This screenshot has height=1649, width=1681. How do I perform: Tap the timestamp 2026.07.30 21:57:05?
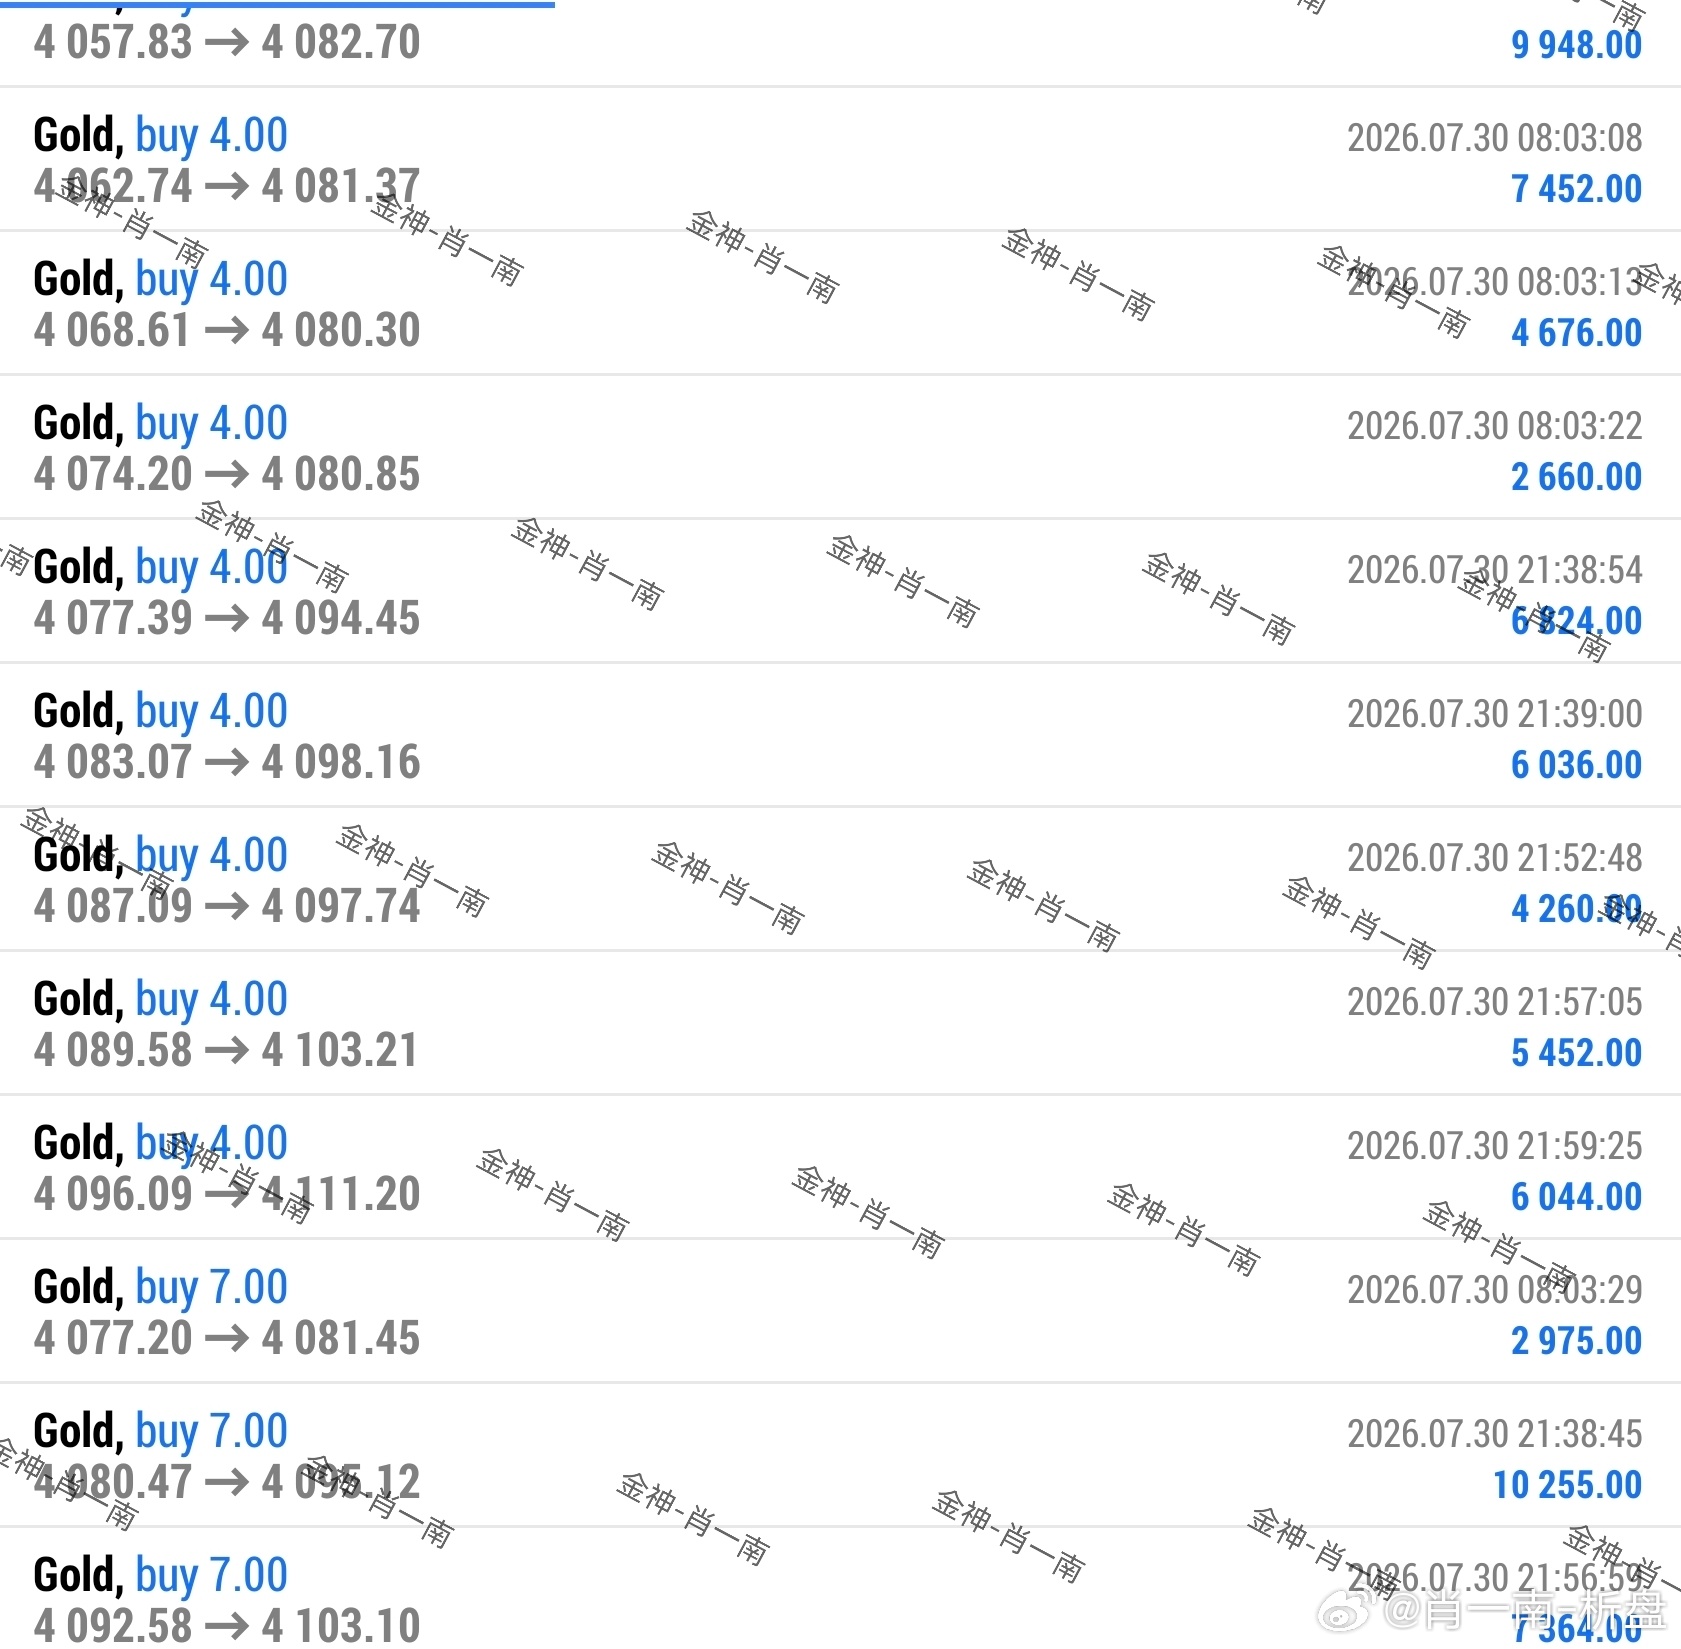[x=1494, y=1002]
